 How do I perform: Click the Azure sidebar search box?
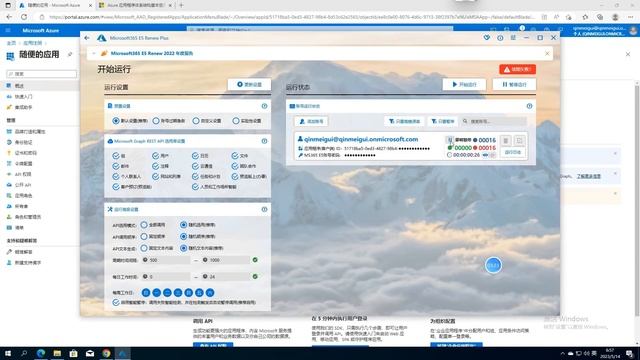(42, 74)
